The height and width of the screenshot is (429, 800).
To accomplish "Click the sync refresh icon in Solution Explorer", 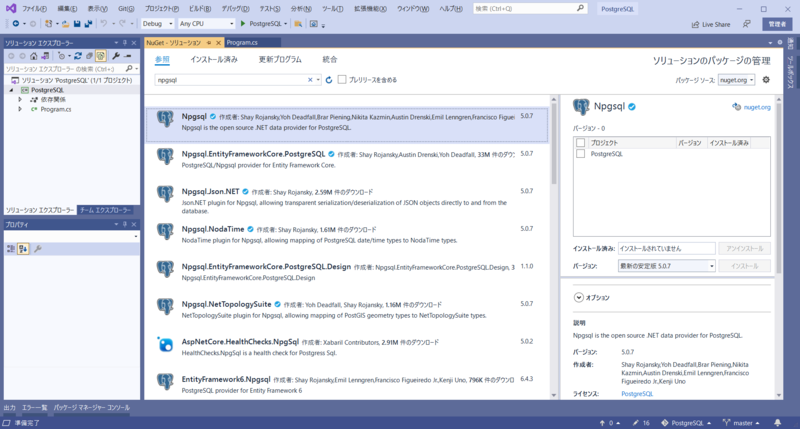I will point(78,56).
